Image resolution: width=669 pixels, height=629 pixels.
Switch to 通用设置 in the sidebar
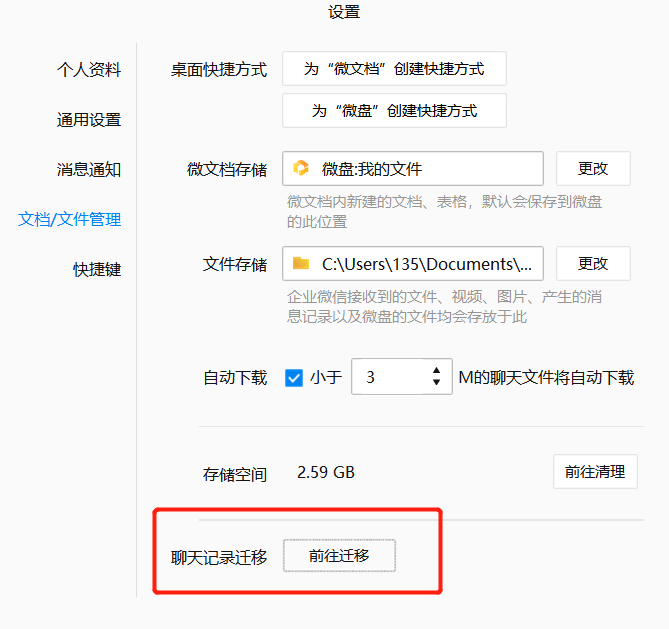pos(89,120)
